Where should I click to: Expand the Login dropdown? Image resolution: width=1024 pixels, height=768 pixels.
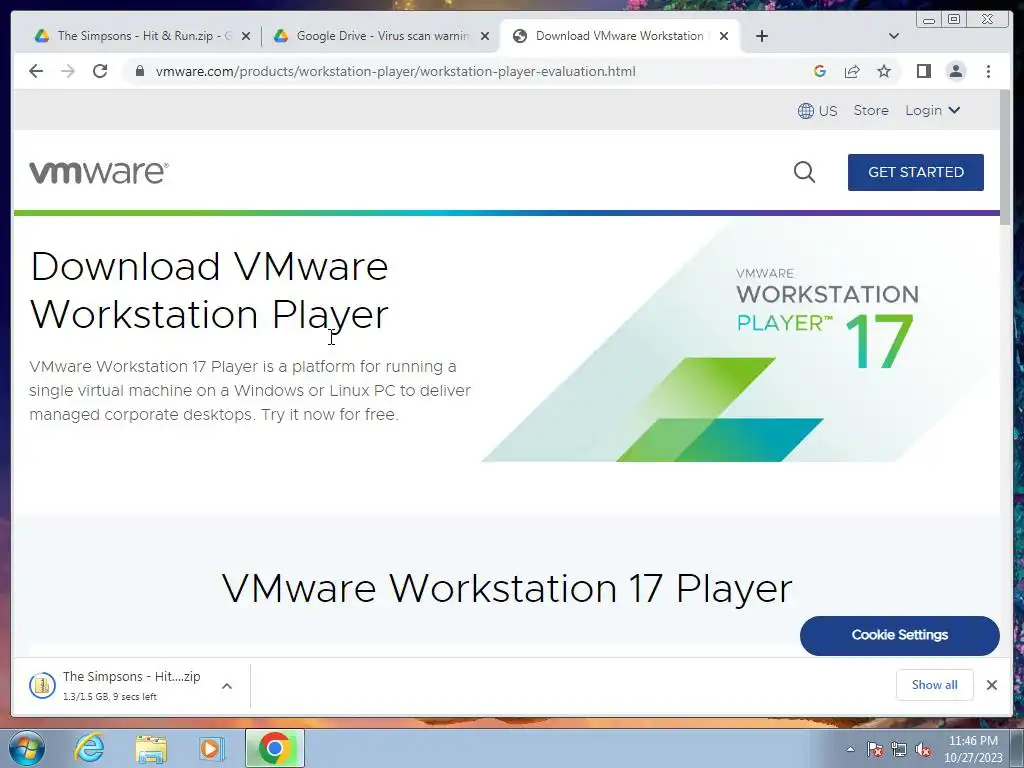pos(933,110)
